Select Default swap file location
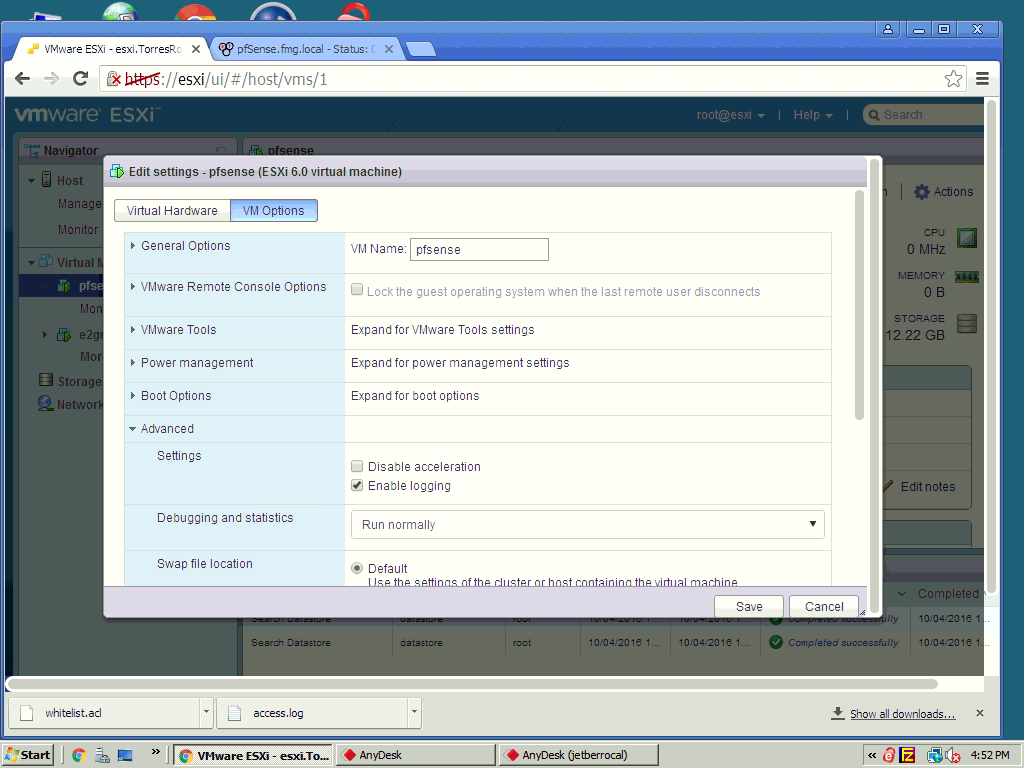 click(x=357, y=568)
